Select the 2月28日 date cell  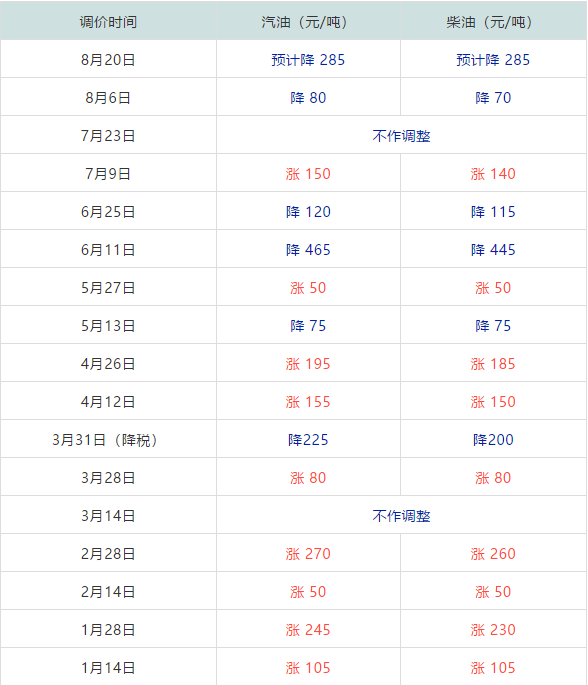(108, 554)
